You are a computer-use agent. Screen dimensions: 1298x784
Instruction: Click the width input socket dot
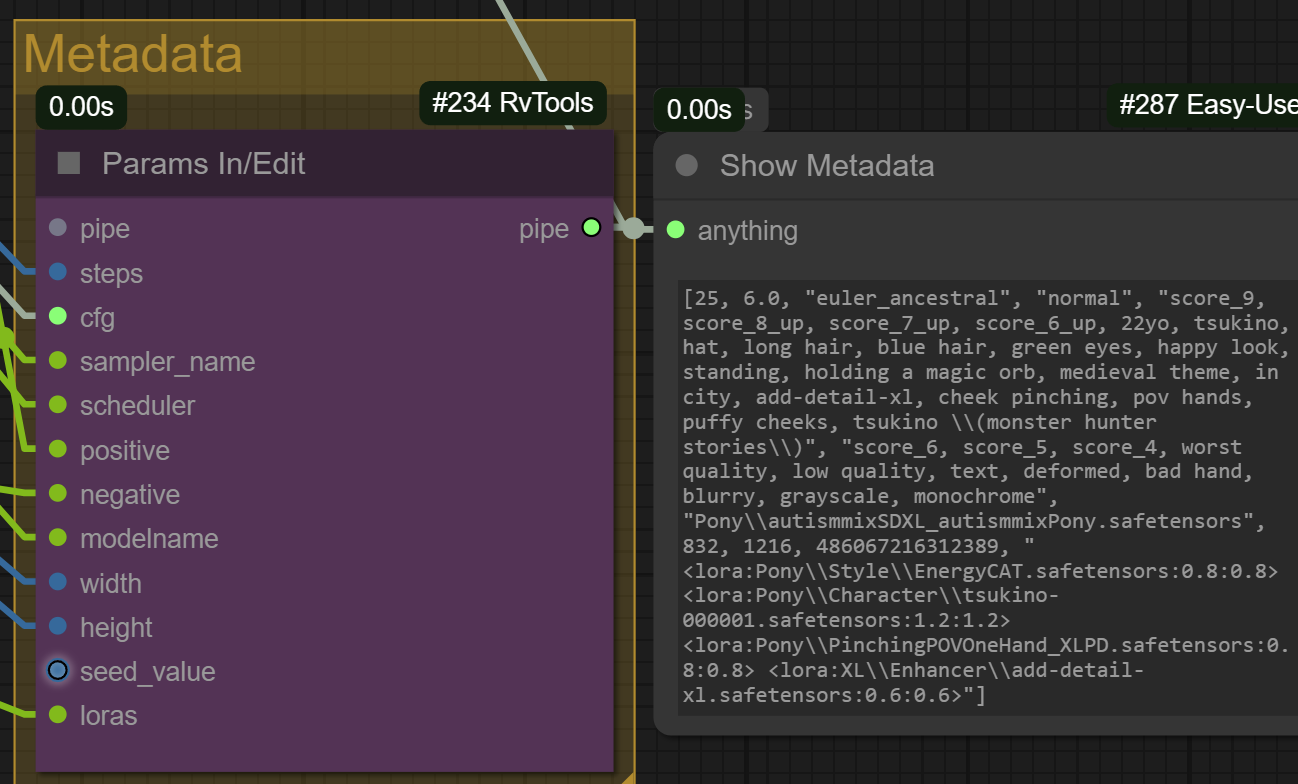pyautogui.click(x=58, y=582)
